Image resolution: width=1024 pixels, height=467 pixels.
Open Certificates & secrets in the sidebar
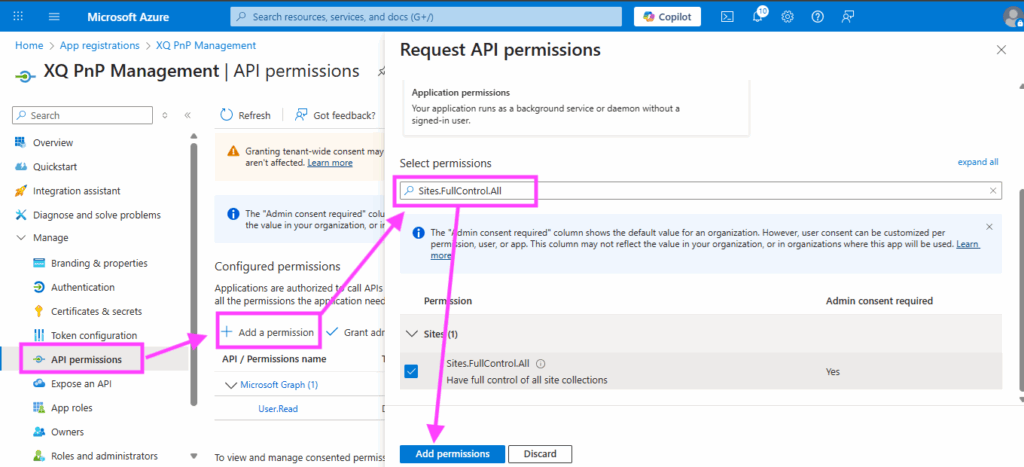pyautogui.click(x=94, y=311)
